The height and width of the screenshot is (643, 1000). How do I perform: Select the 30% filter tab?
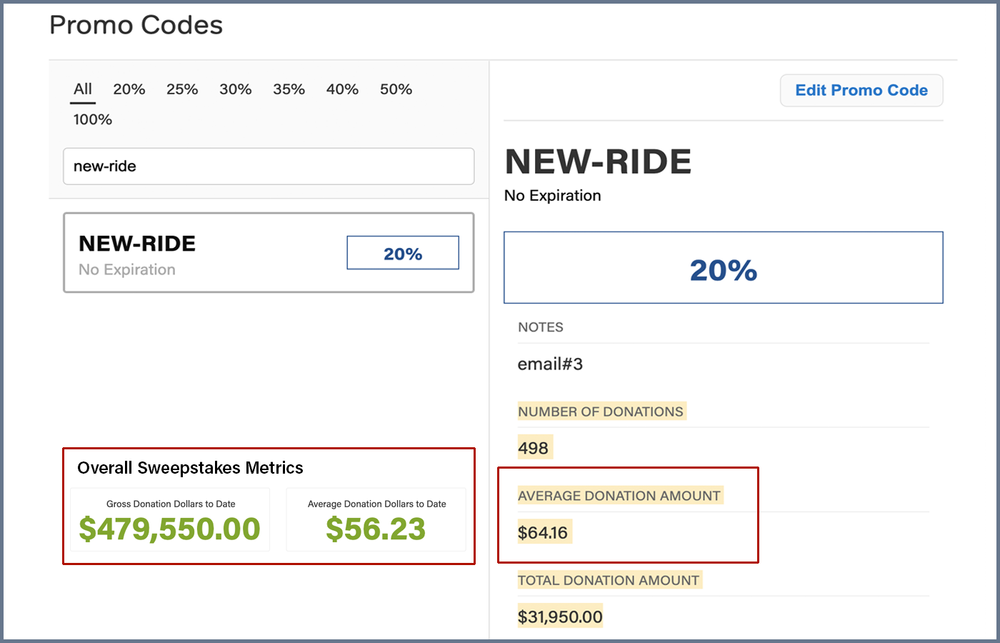[x=235, y=89]
